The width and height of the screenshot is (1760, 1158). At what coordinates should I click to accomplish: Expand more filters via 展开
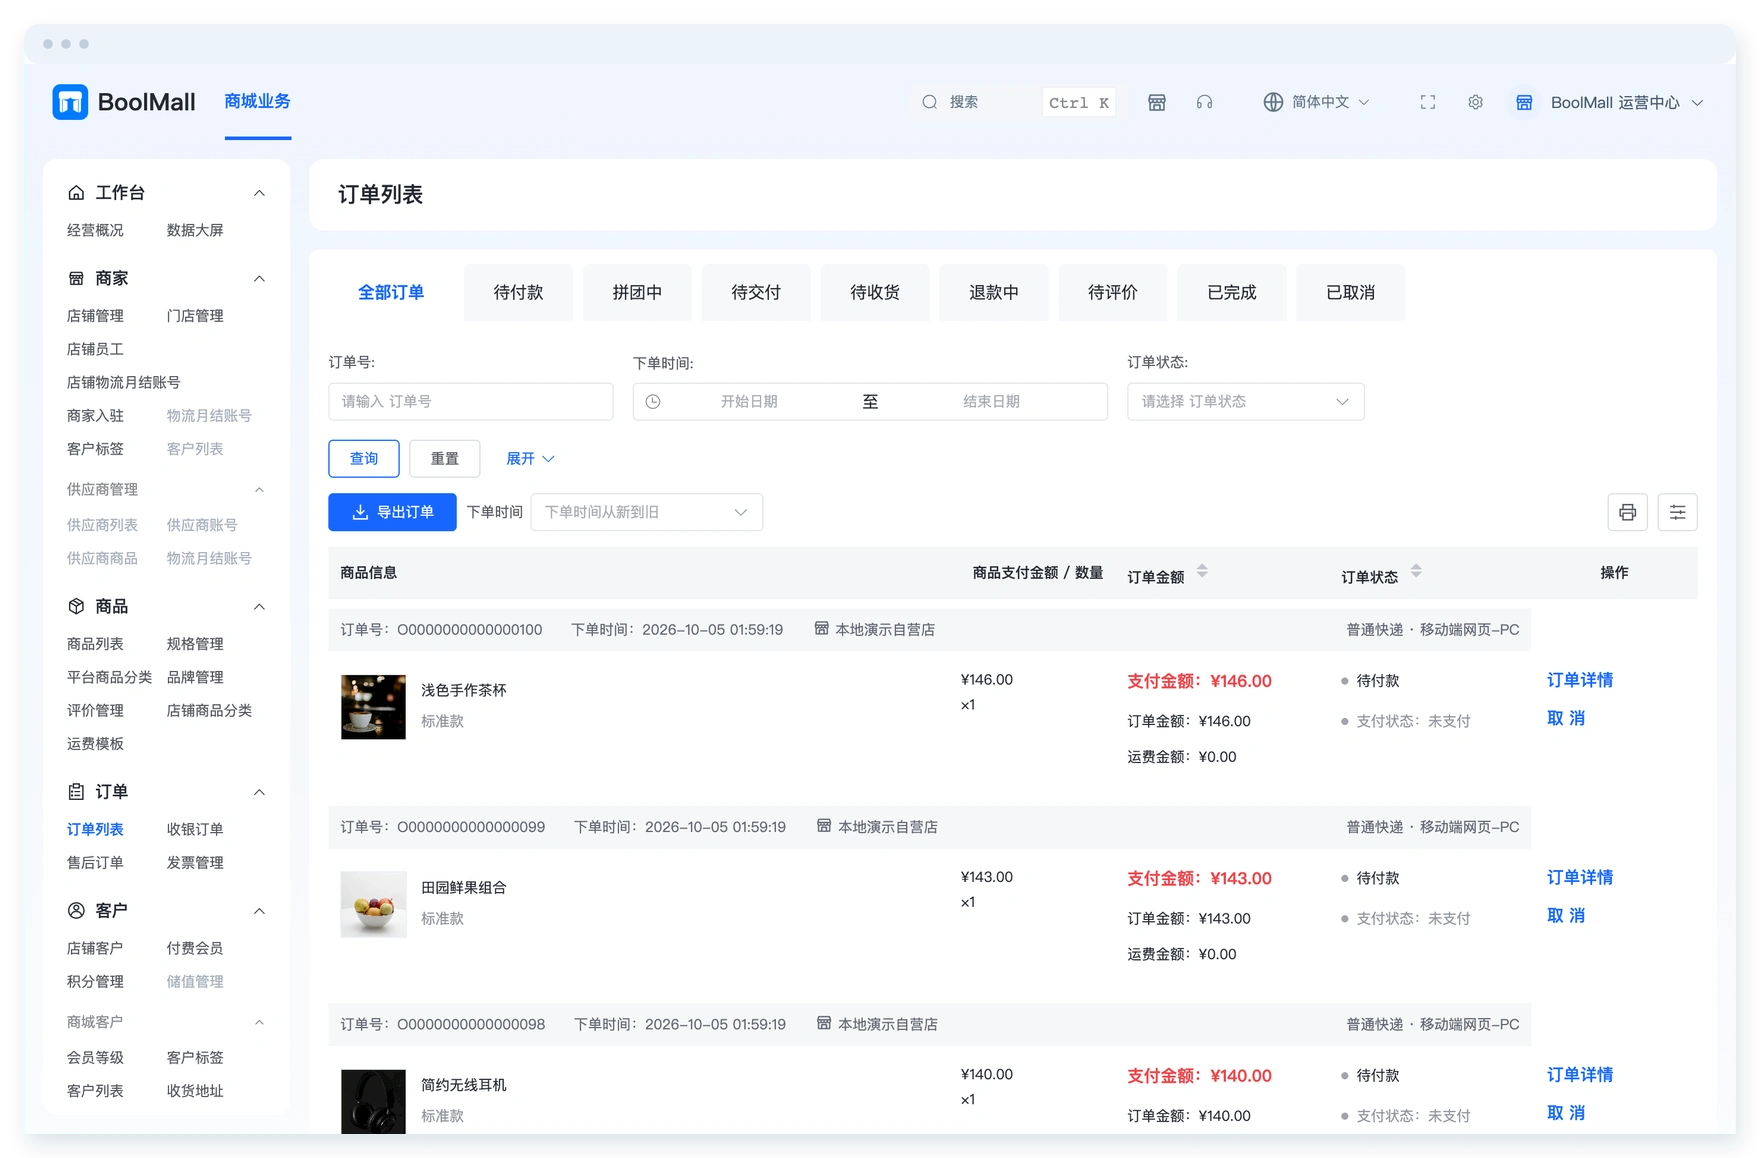tap(530, 458)
